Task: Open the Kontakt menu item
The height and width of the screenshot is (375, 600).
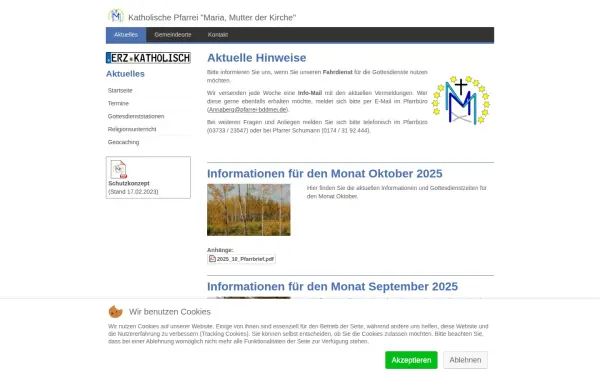Action: pos(218,35)
